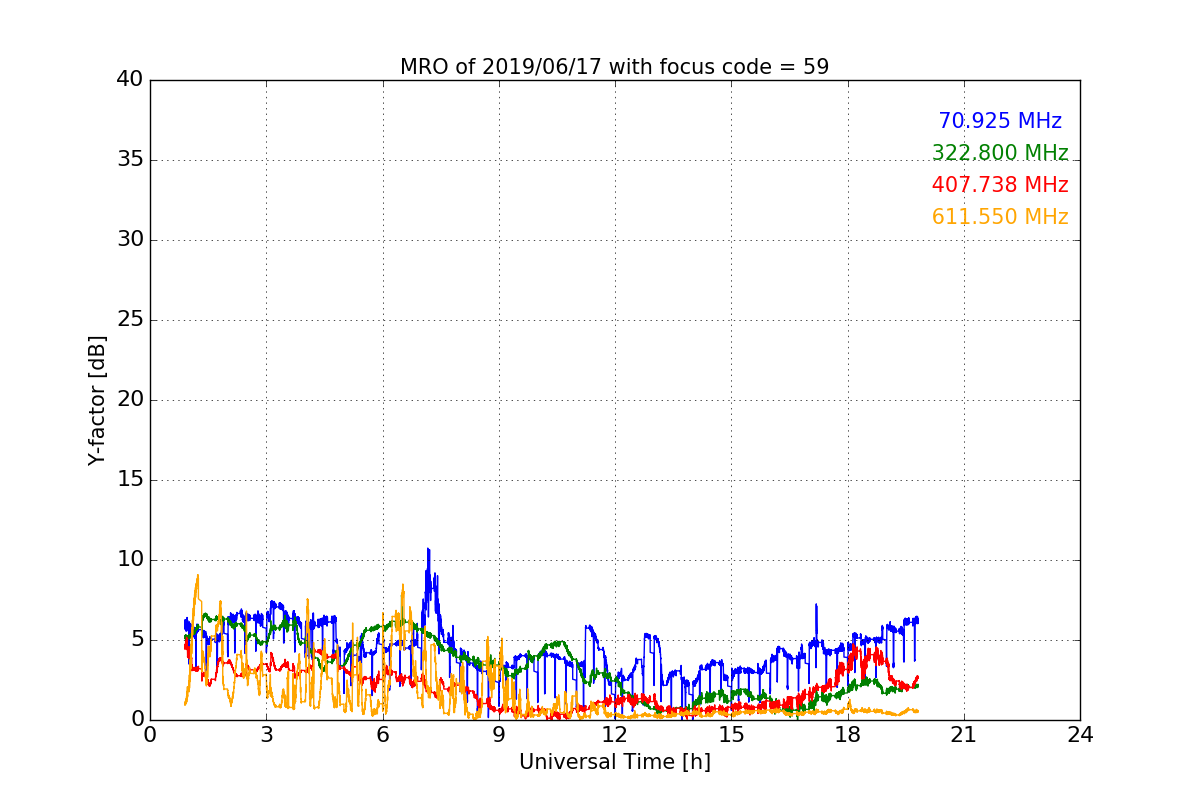Click the y-axis tick label 5
This screenshot has width=1200, height=800.
pos(137,640)
